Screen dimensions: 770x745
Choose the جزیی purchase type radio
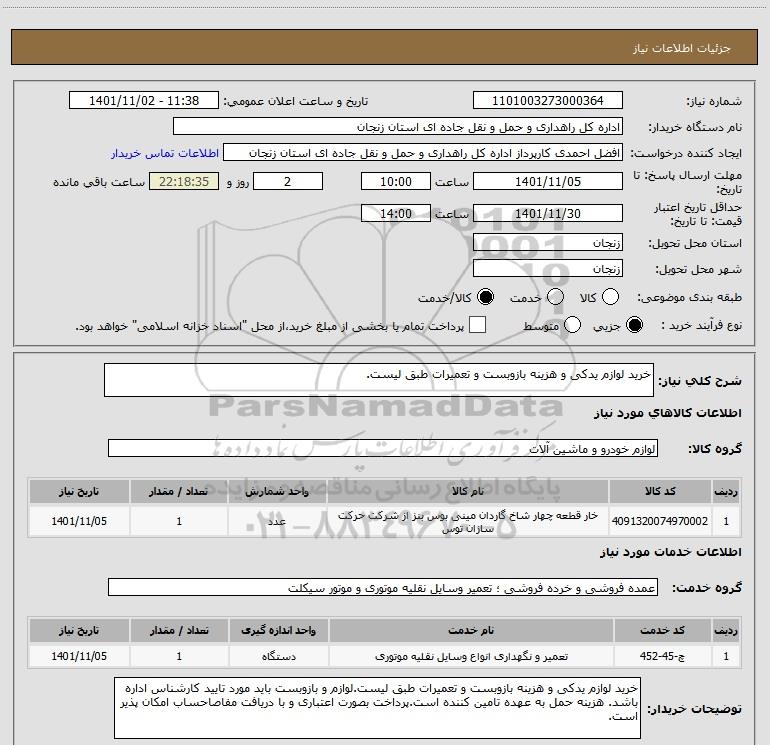(634, 325)
